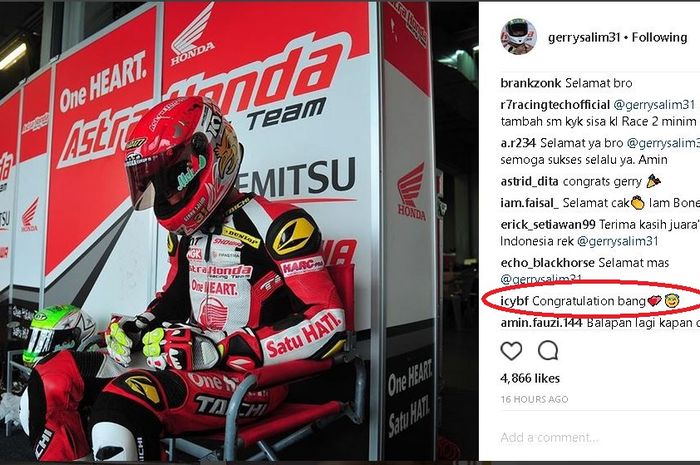Open the 4,866 likes list
The width and height of the screenshot is (700, 465).
coord(530,378)
